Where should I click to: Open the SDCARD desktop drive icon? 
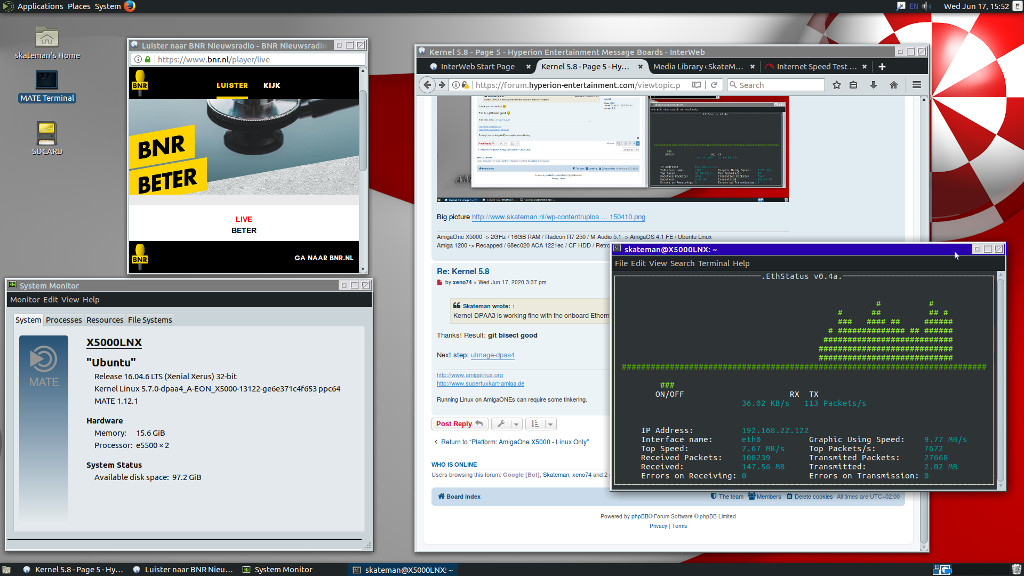click(47, 137)
